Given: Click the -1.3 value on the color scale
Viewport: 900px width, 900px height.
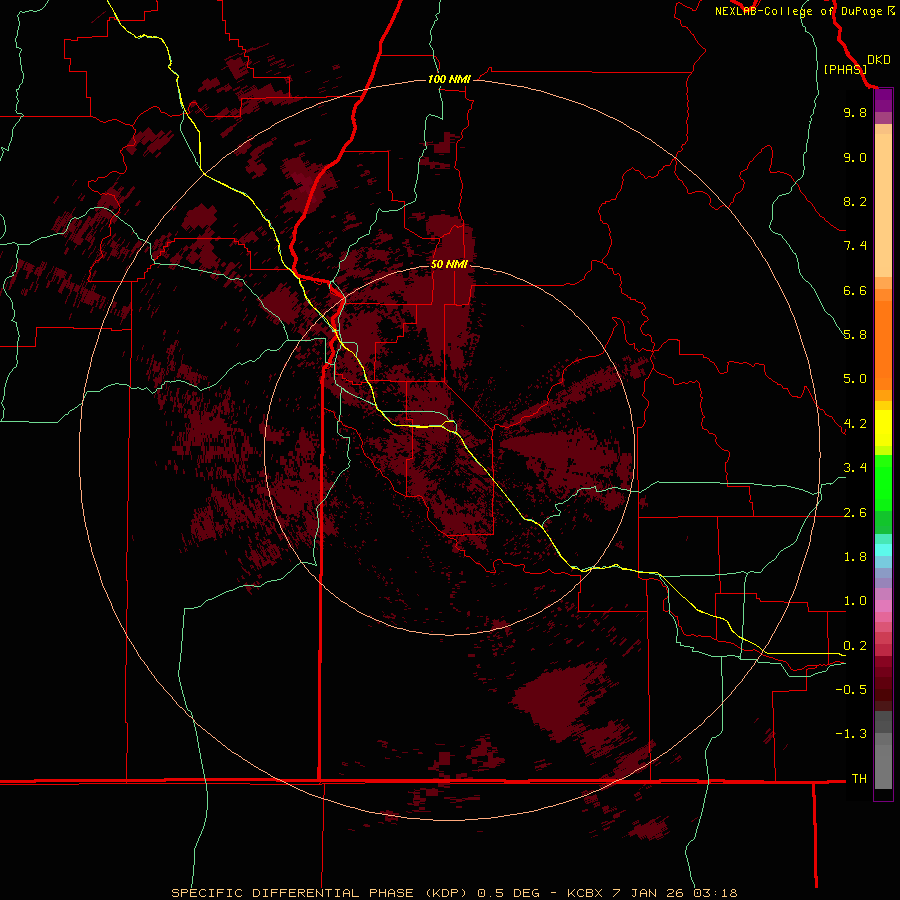Looking at the screenshot, I should 851,734.
